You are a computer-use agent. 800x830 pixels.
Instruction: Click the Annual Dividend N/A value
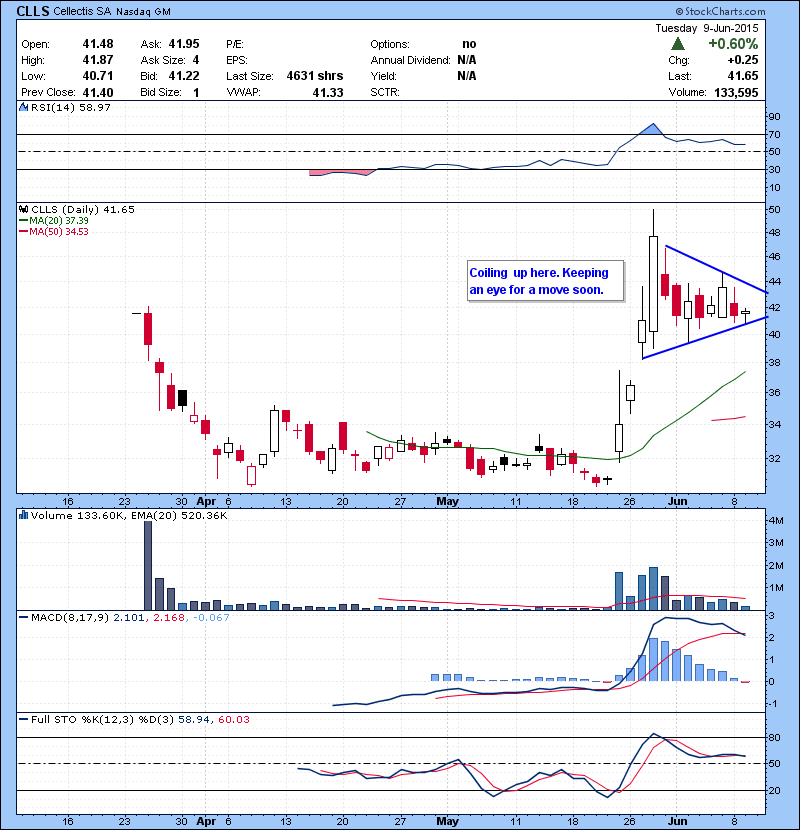pos(466,60)
